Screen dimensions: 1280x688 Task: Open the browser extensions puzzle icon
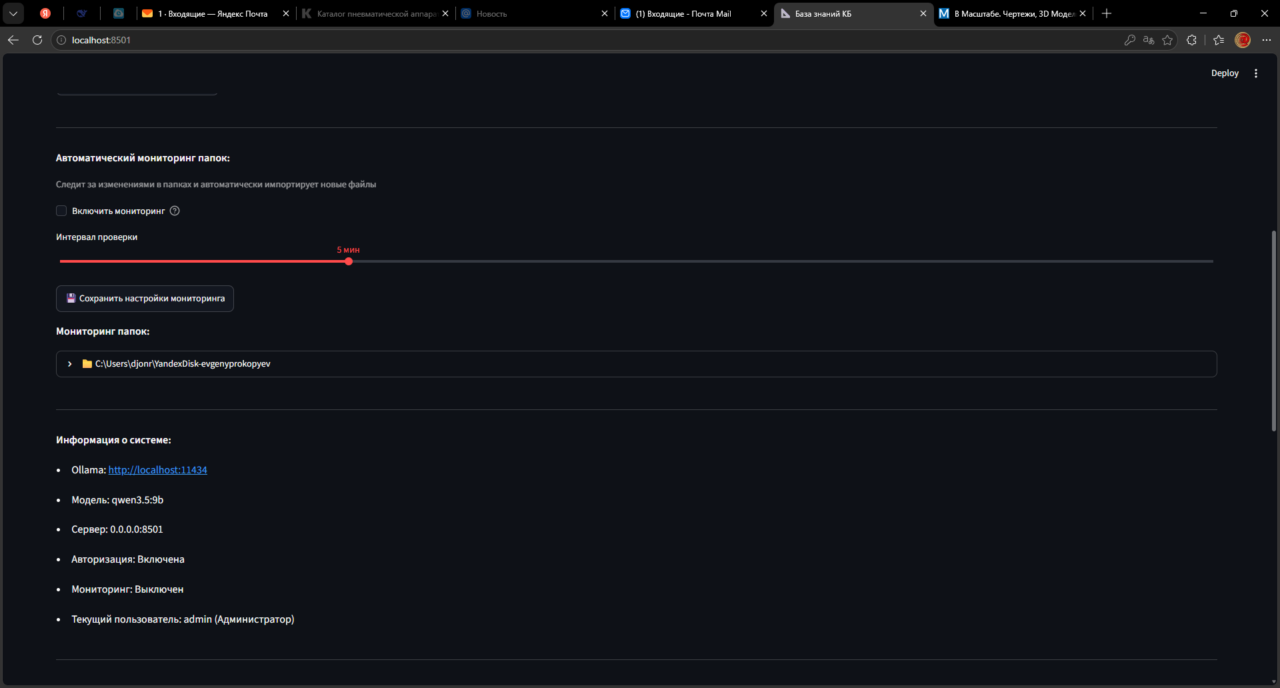pos(1192,40)
